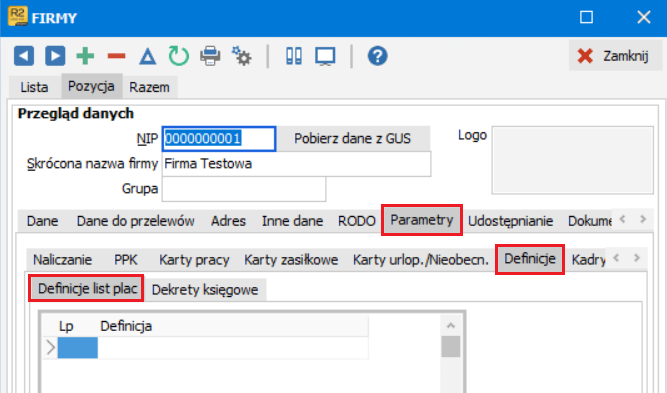This screenshot has height=393, width=667.
Task: Click the R2 application logo icon
Action: click(x=17, y=16)
